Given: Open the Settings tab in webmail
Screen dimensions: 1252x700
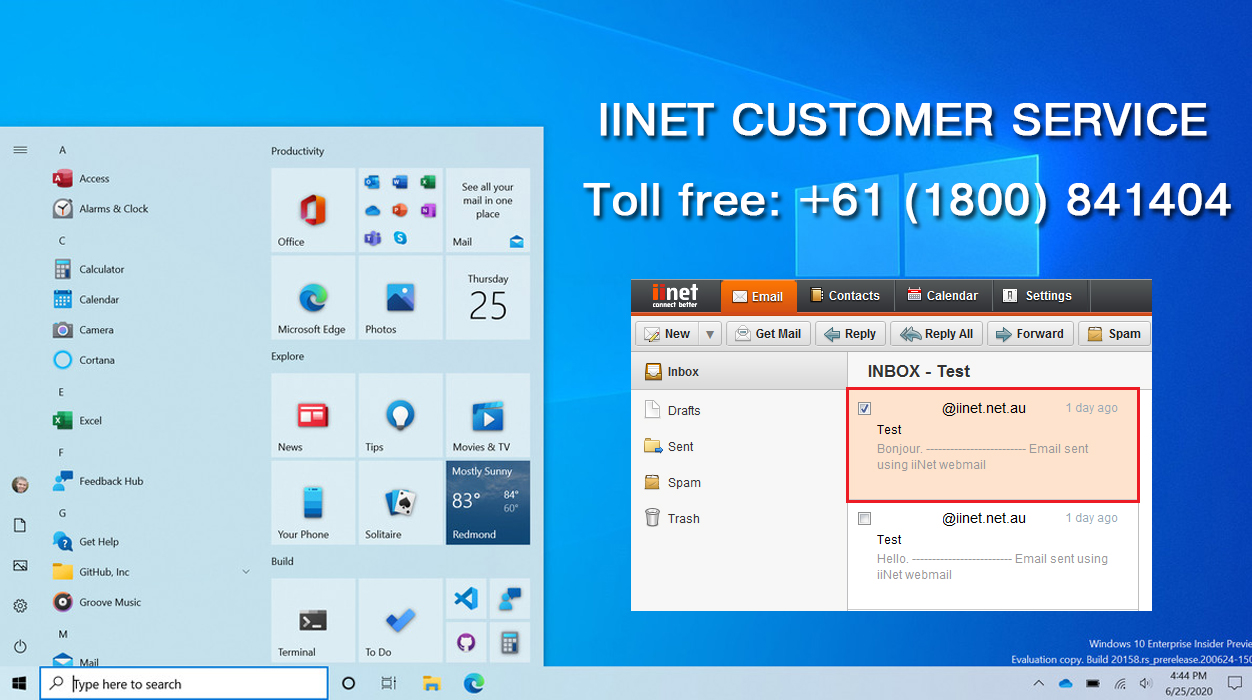Looking at the screenshot, I should [x=1040, y=295].
